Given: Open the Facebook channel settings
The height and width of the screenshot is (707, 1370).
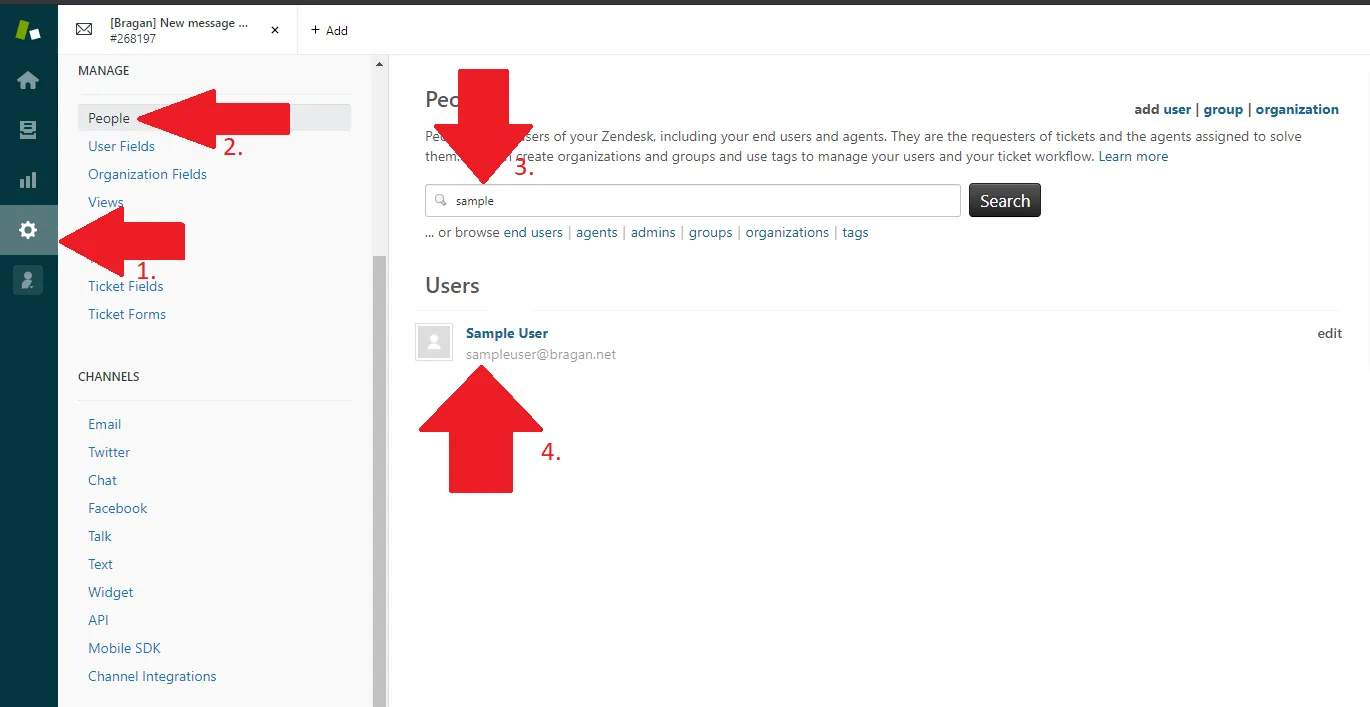Looking at the screenshot, I should pos(117,508).
